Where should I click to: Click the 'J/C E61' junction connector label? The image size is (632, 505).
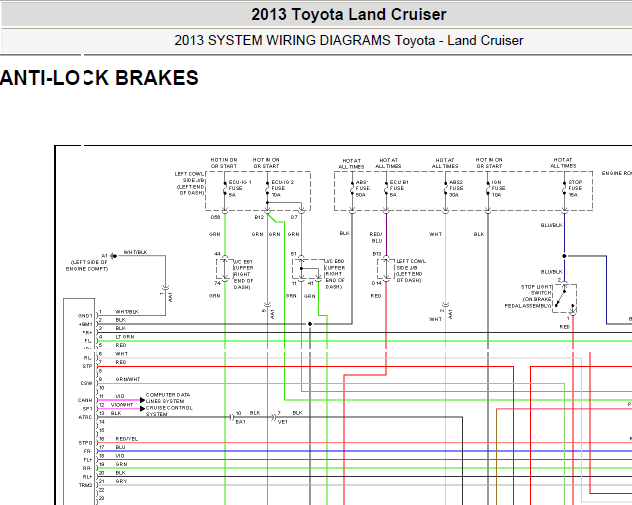pos(243,274)
